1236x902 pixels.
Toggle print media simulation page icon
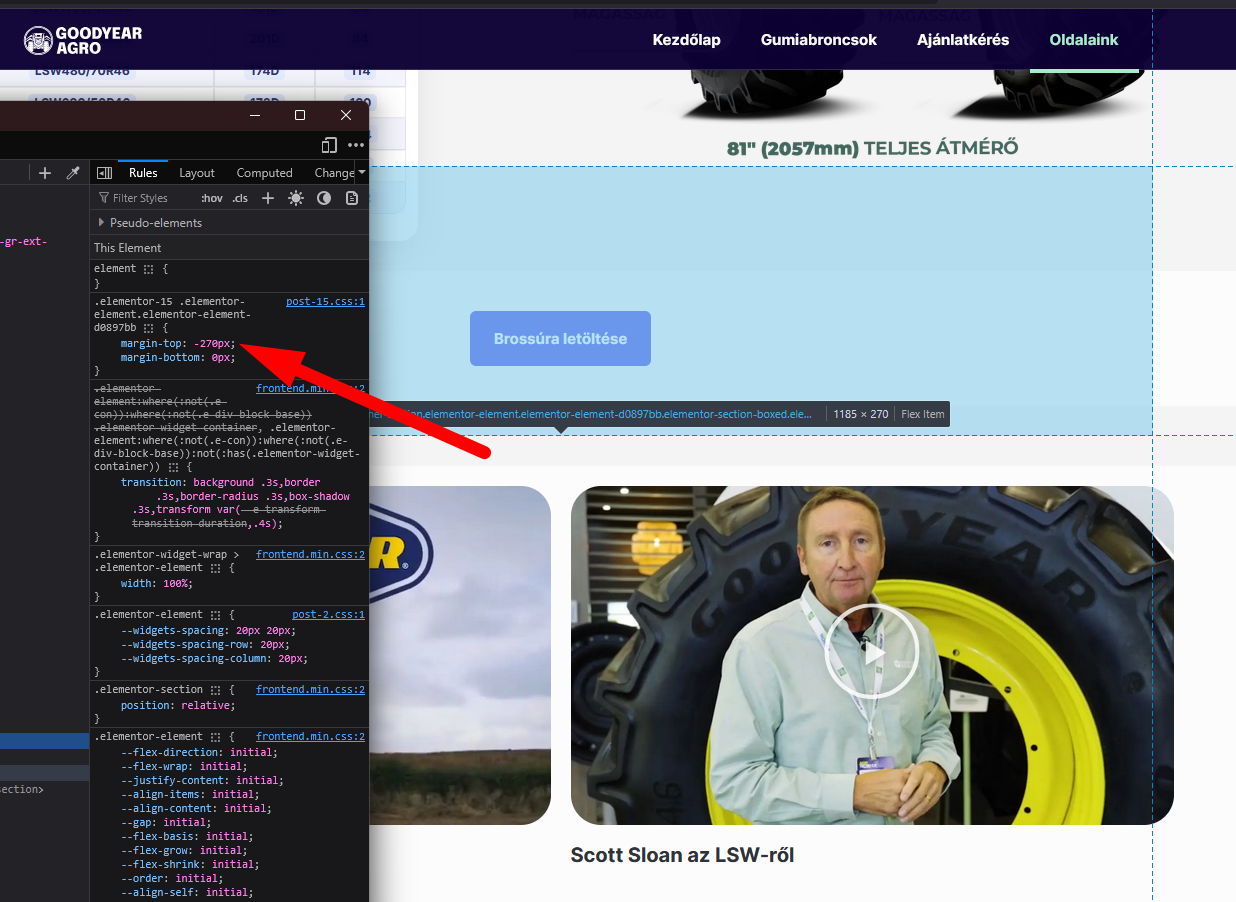tap(352, 198)
